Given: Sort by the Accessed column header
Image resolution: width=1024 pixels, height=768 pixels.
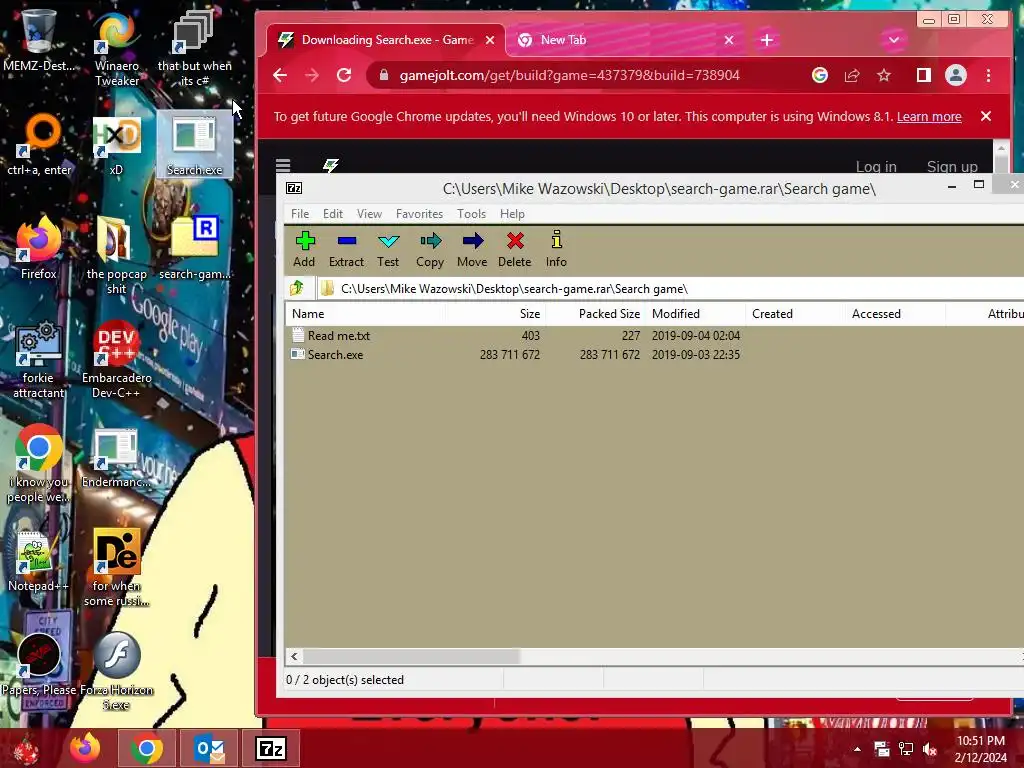Looking at the screenshot, I should click(x=895, y=313).
